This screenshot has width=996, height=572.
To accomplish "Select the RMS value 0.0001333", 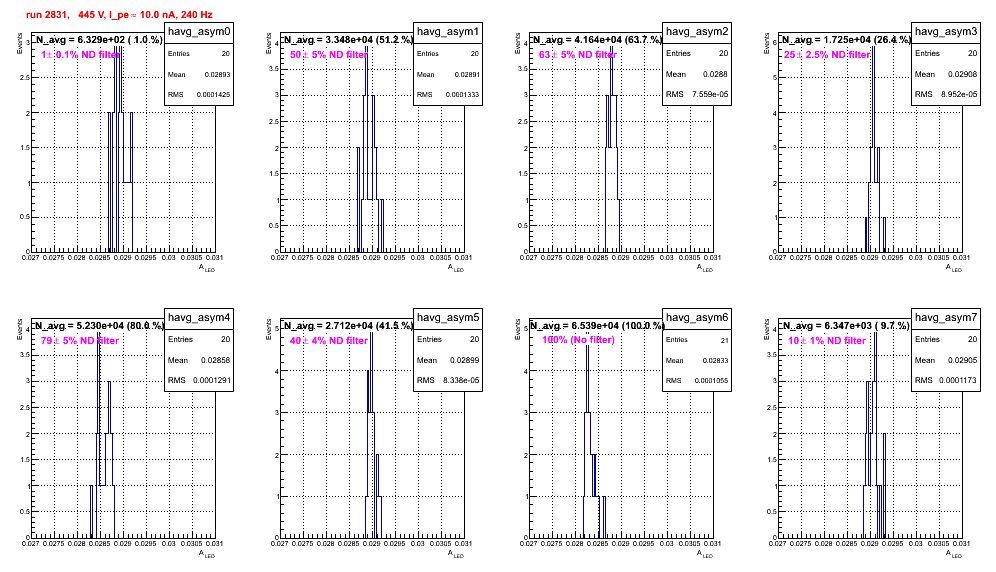I will (x=463, y=95).
